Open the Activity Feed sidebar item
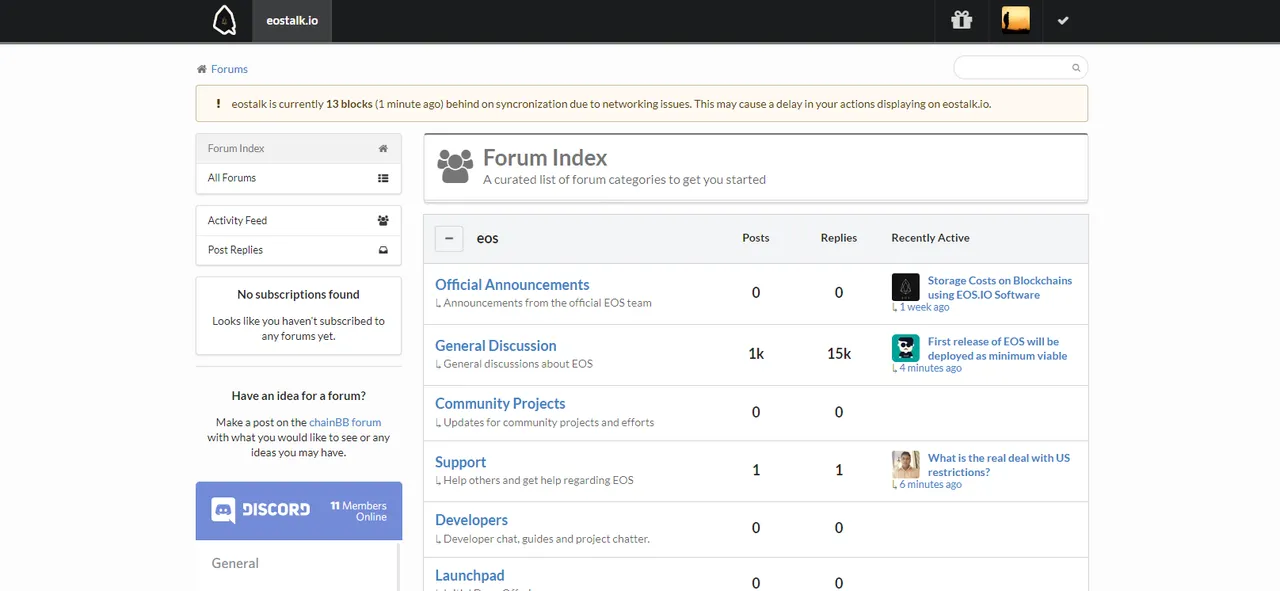This screenshot has width=1280, height=591. pyautogui.click(x=298, y=220)
